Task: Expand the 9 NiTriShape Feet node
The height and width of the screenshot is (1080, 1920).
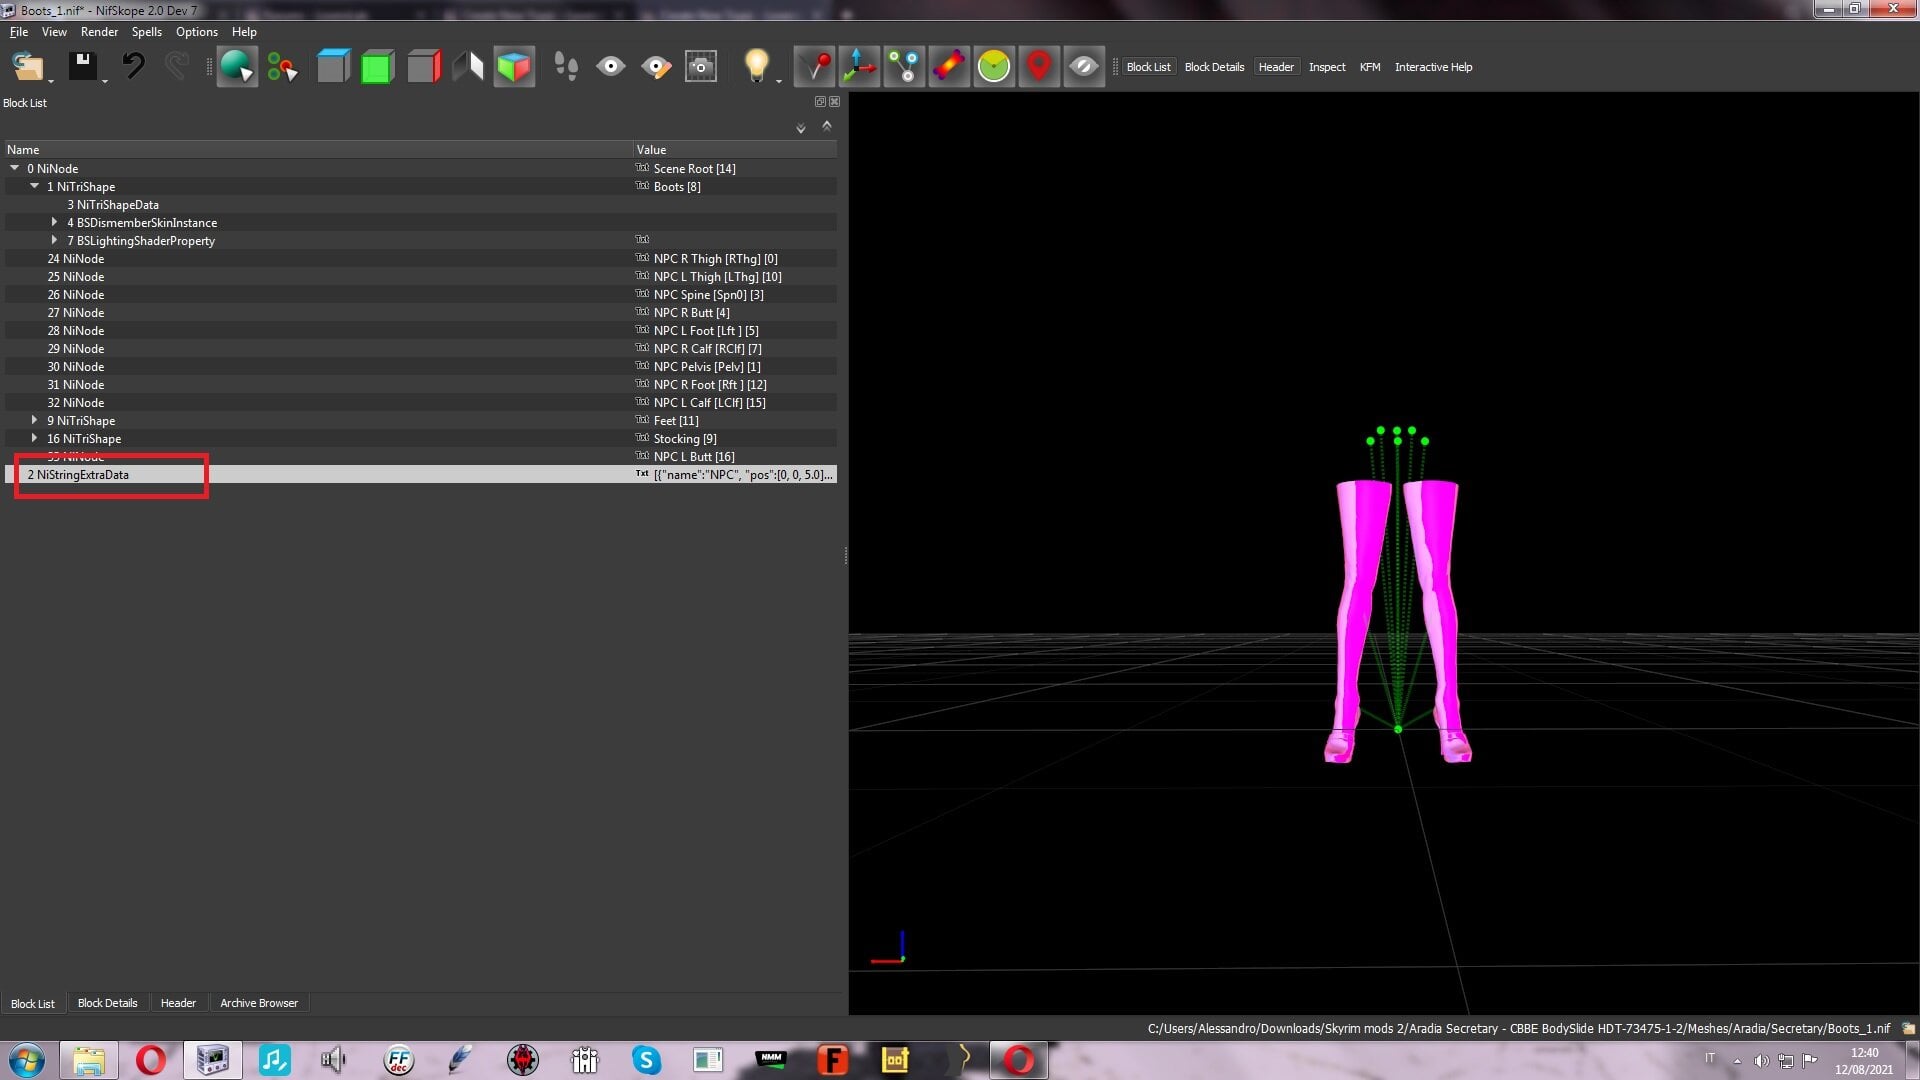Action: [x=35, y=420]
